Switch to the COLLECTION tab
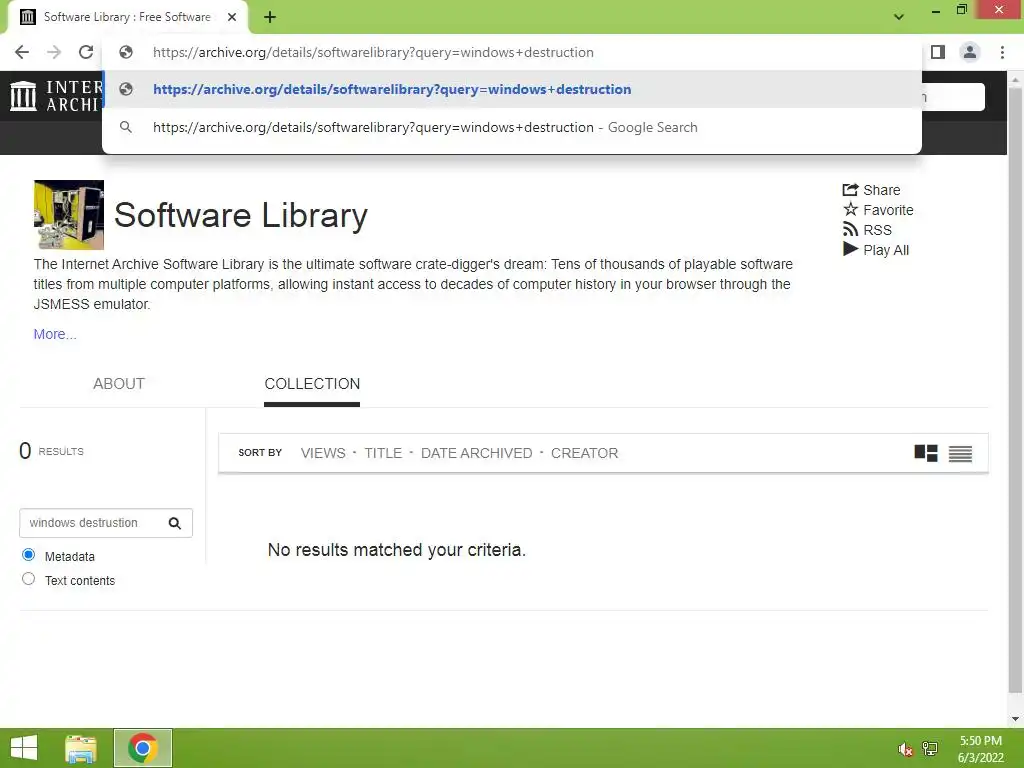 pyautogui.click(x=312, y=383)
